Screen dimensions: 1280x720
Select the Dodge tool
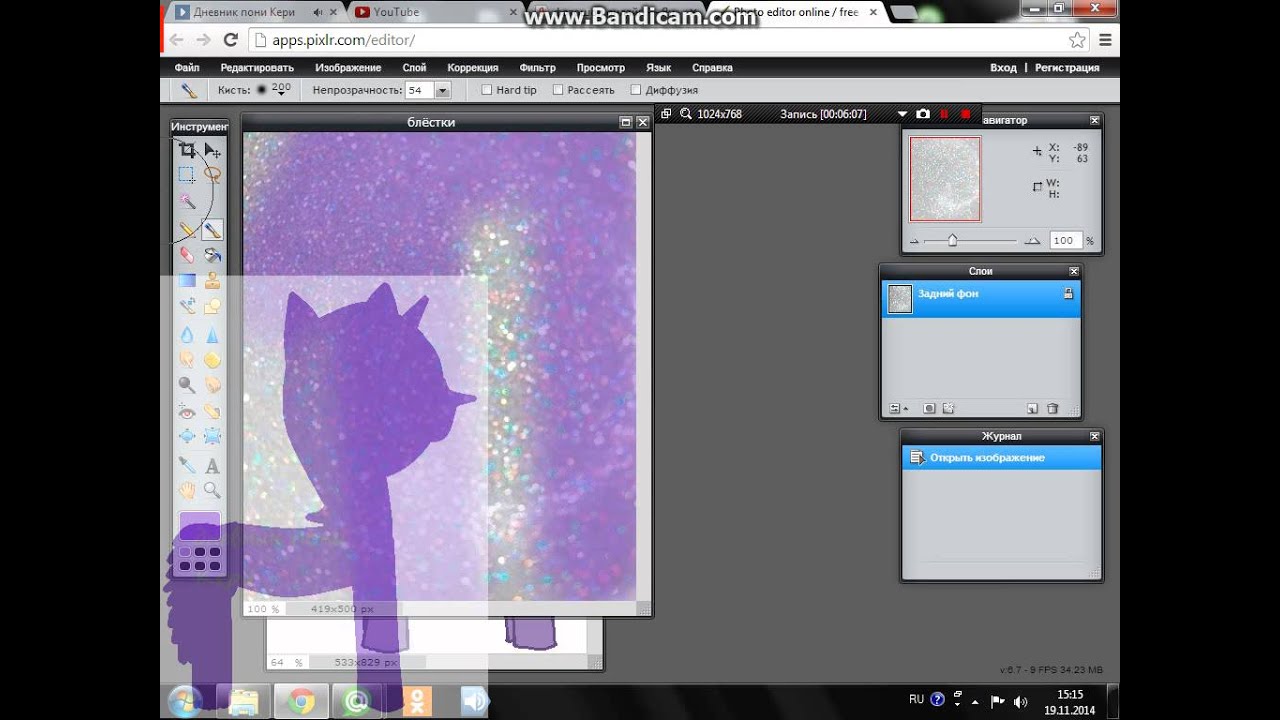[x=187, y=385]
